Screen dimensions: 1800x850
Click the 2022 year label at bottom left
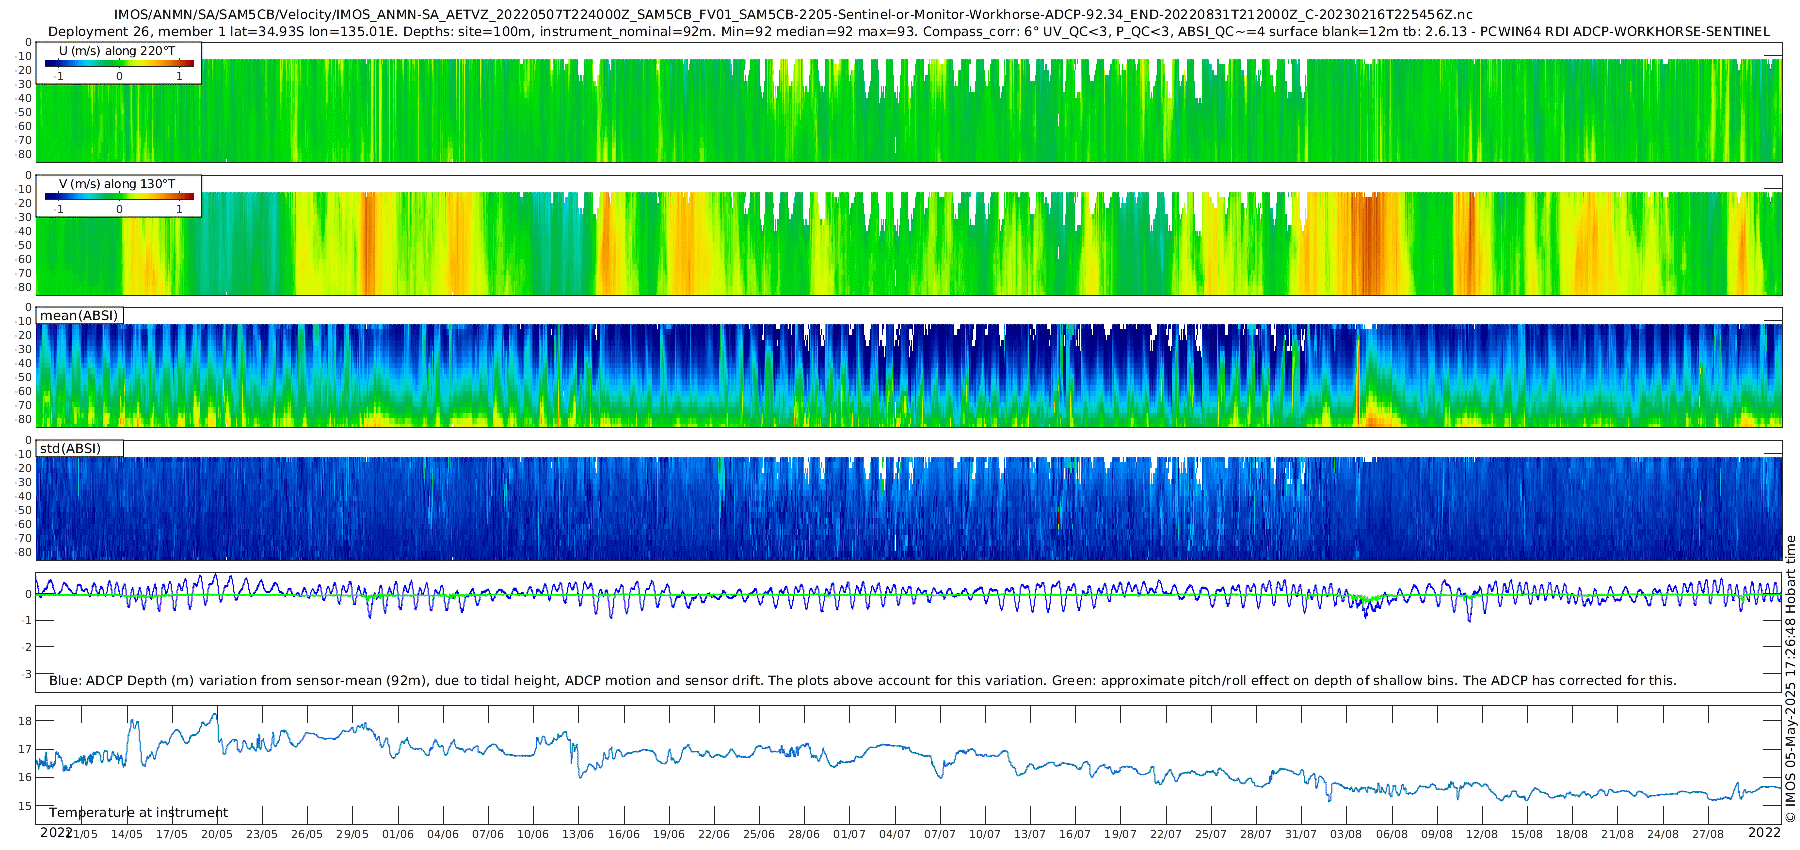[56, 833]
